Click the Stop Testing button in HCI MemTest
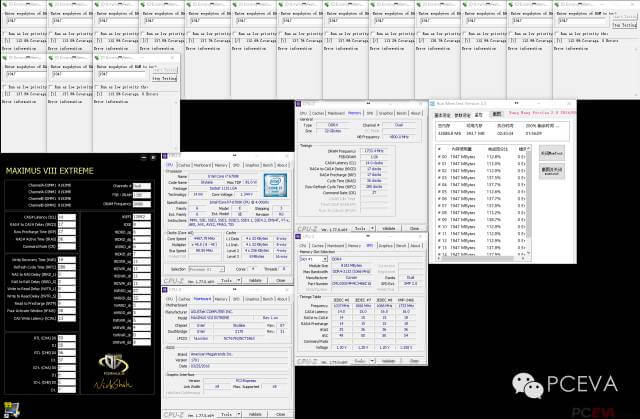640x419 pixels. (164, 77)
